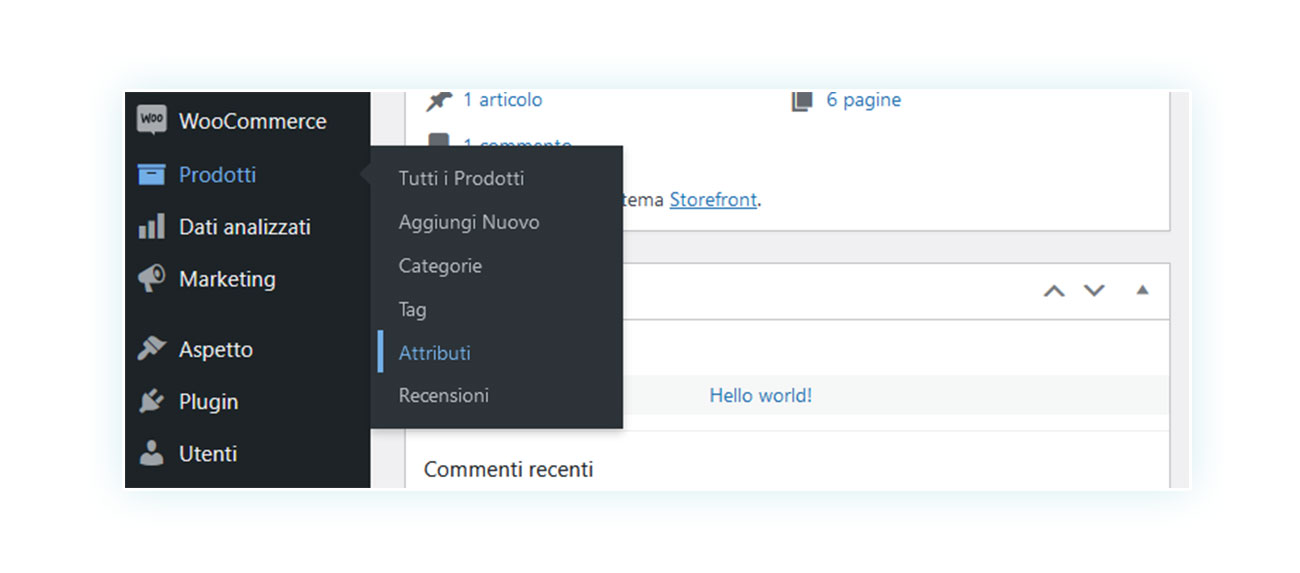Open the Storefront theme link
The image size is (1300, 573).
(x=713, y=199)
